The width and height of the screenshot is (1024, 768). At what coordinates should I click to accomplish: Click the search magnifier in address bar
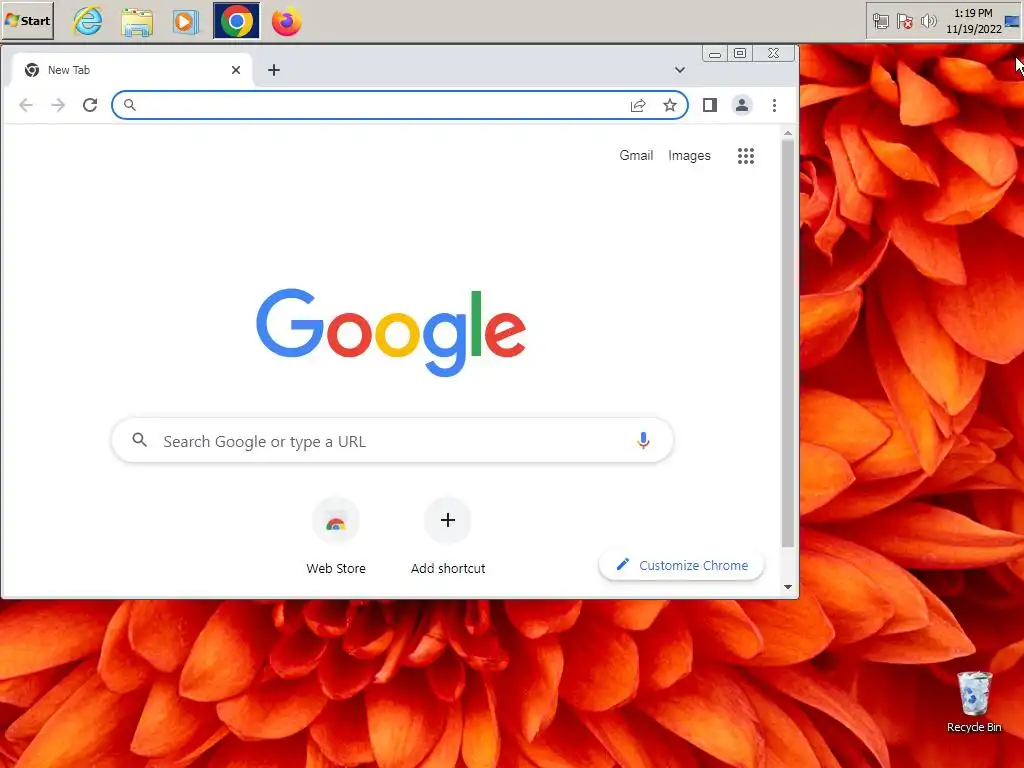tap(130, 105)
